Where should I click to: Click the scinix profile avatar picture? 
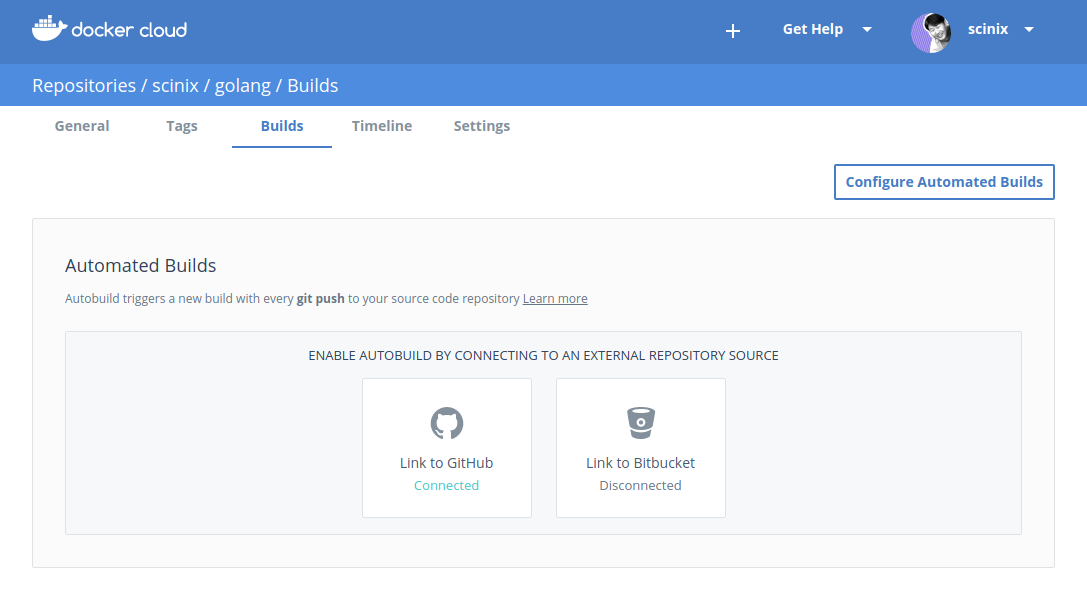pos(930,32)
